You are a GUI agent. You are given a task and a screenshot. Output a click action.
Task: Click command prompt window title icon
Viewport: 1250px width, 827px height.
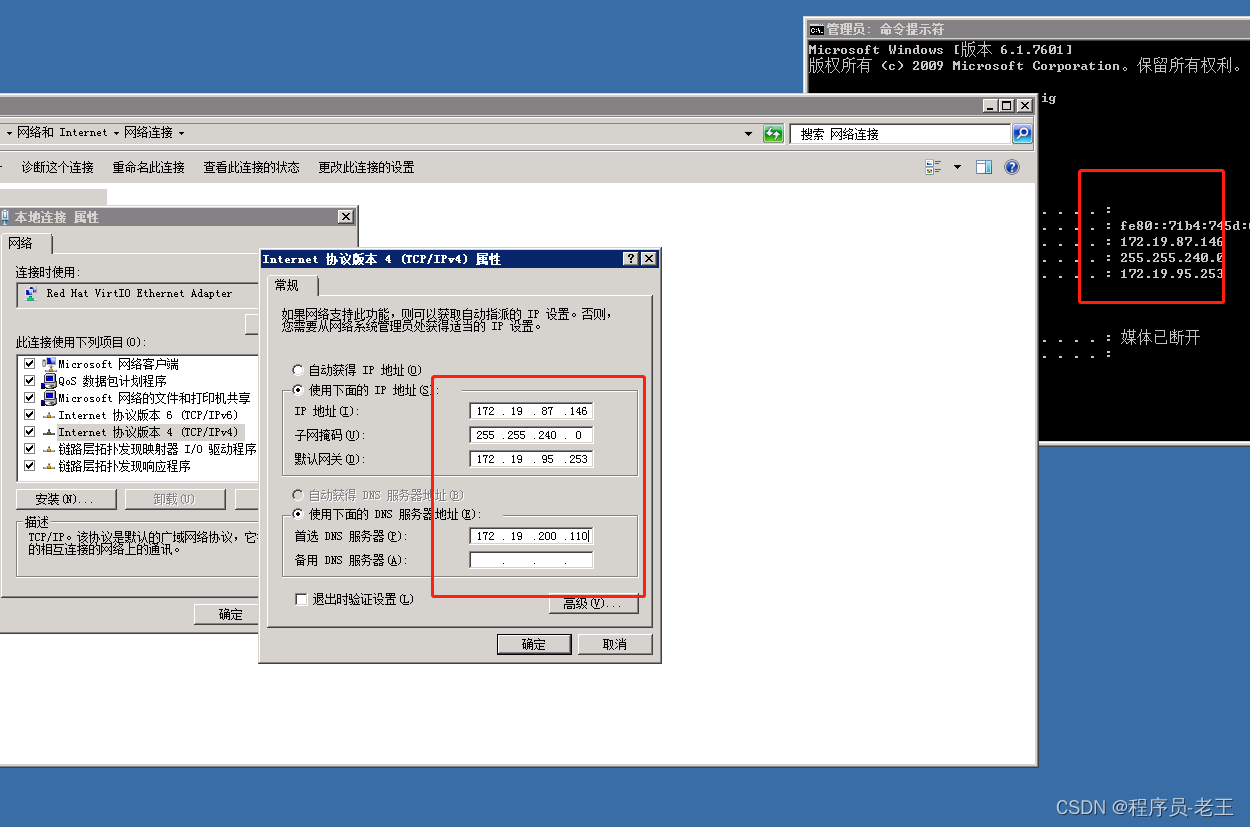click(816, 30)
